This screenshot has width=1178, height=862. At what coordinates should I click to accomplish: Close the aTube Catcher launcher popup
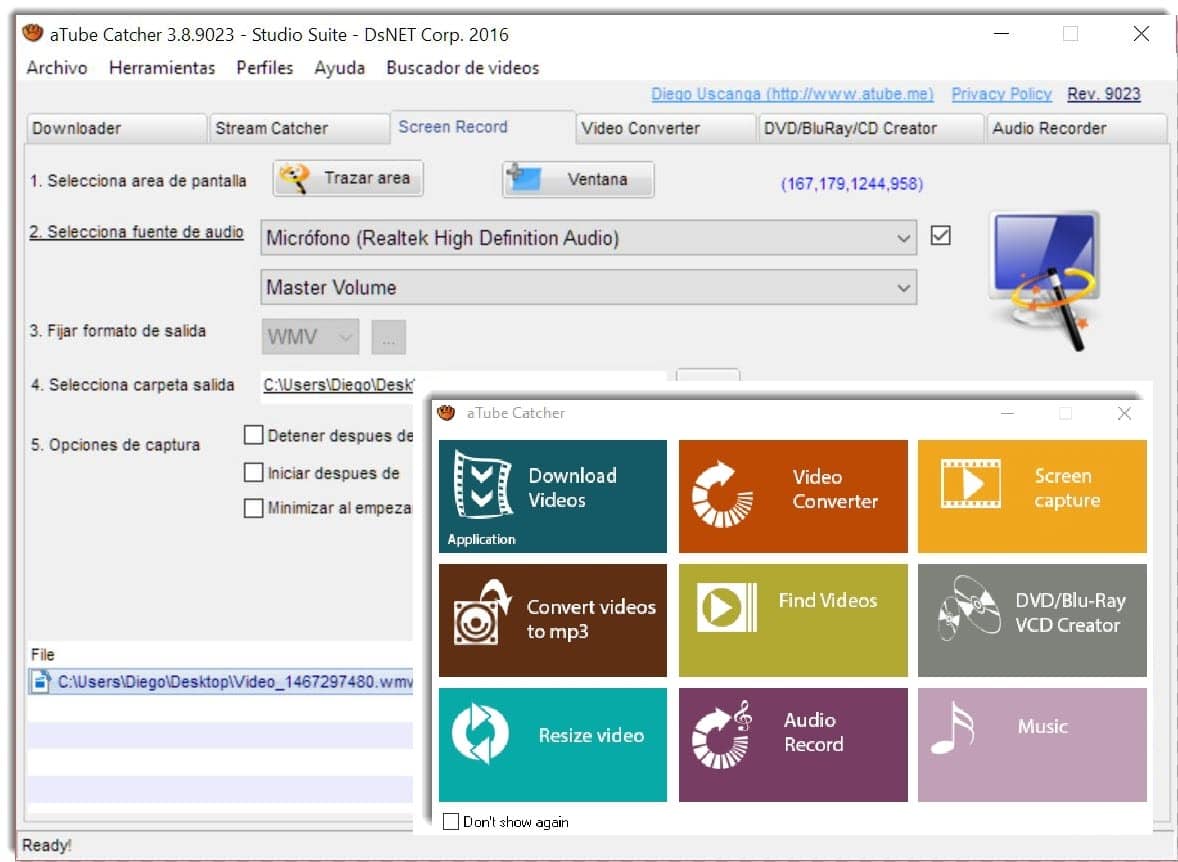1124,413
